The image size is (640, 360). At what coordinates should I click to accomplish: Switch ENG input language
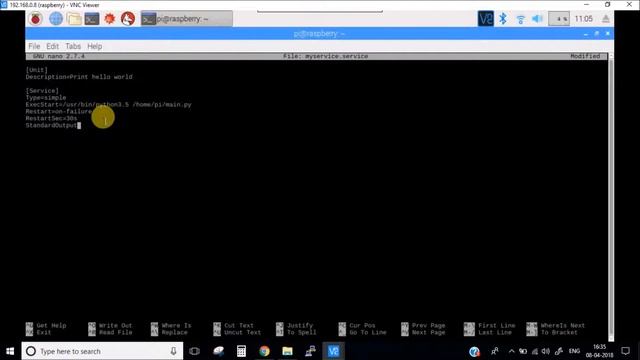click(574, 351)
